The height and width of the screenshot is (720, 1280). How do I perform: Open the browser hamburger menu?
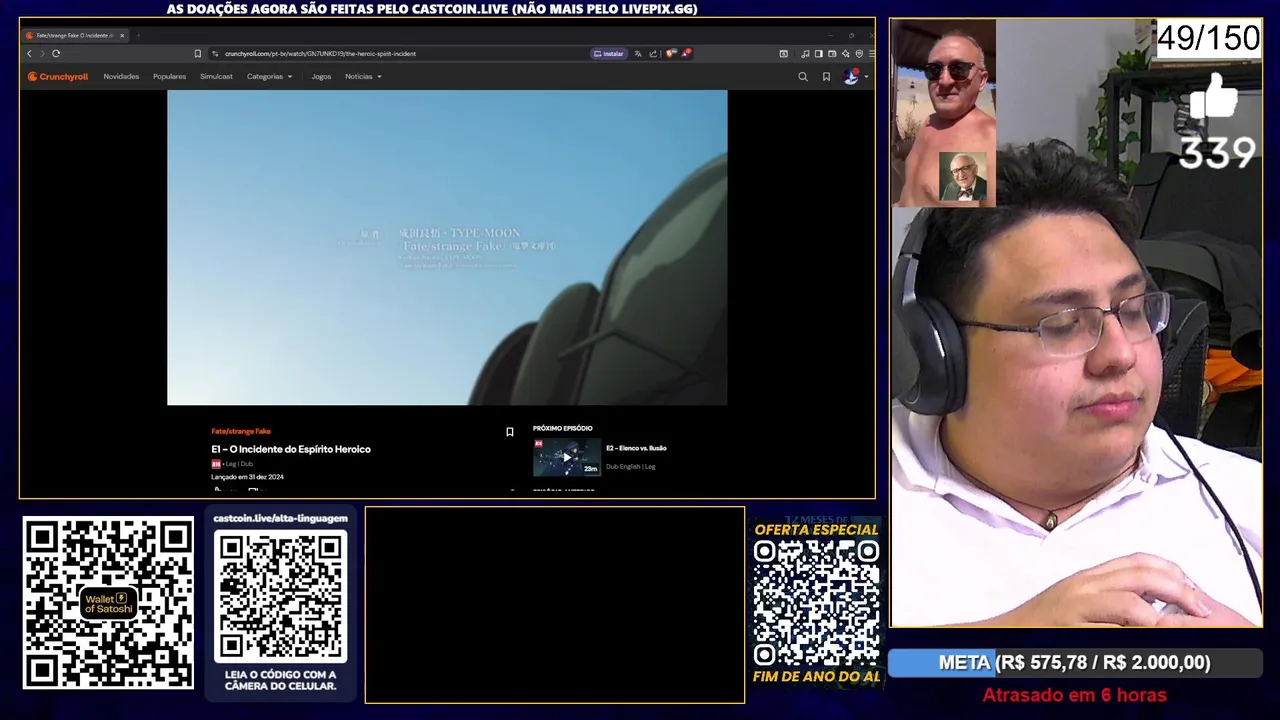[x=872, y=54]
